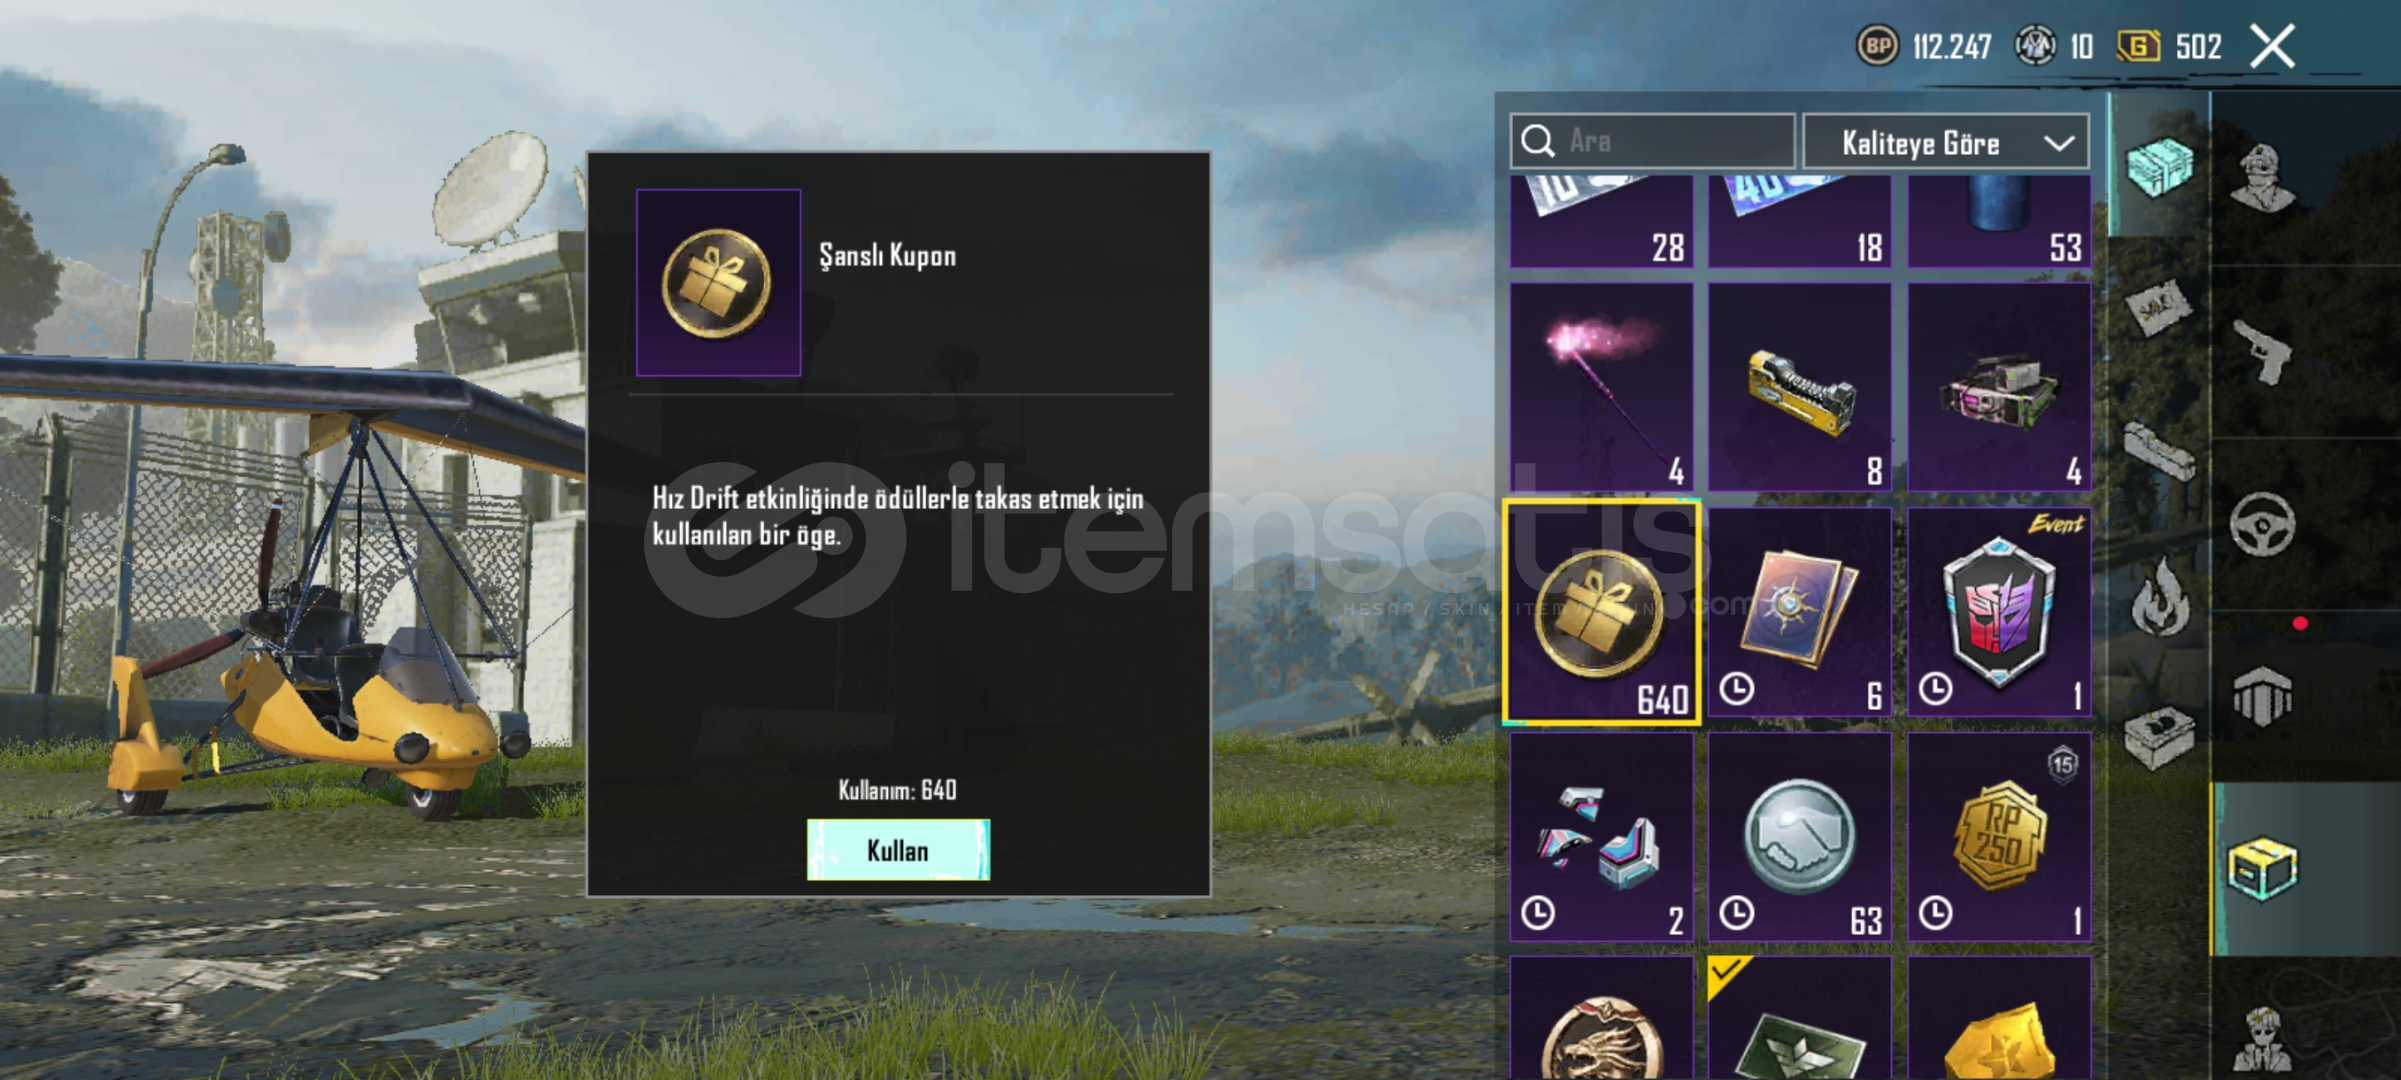Open the parachute category with red dot
The image size is (2401, 1080).
click(2263, 696)
